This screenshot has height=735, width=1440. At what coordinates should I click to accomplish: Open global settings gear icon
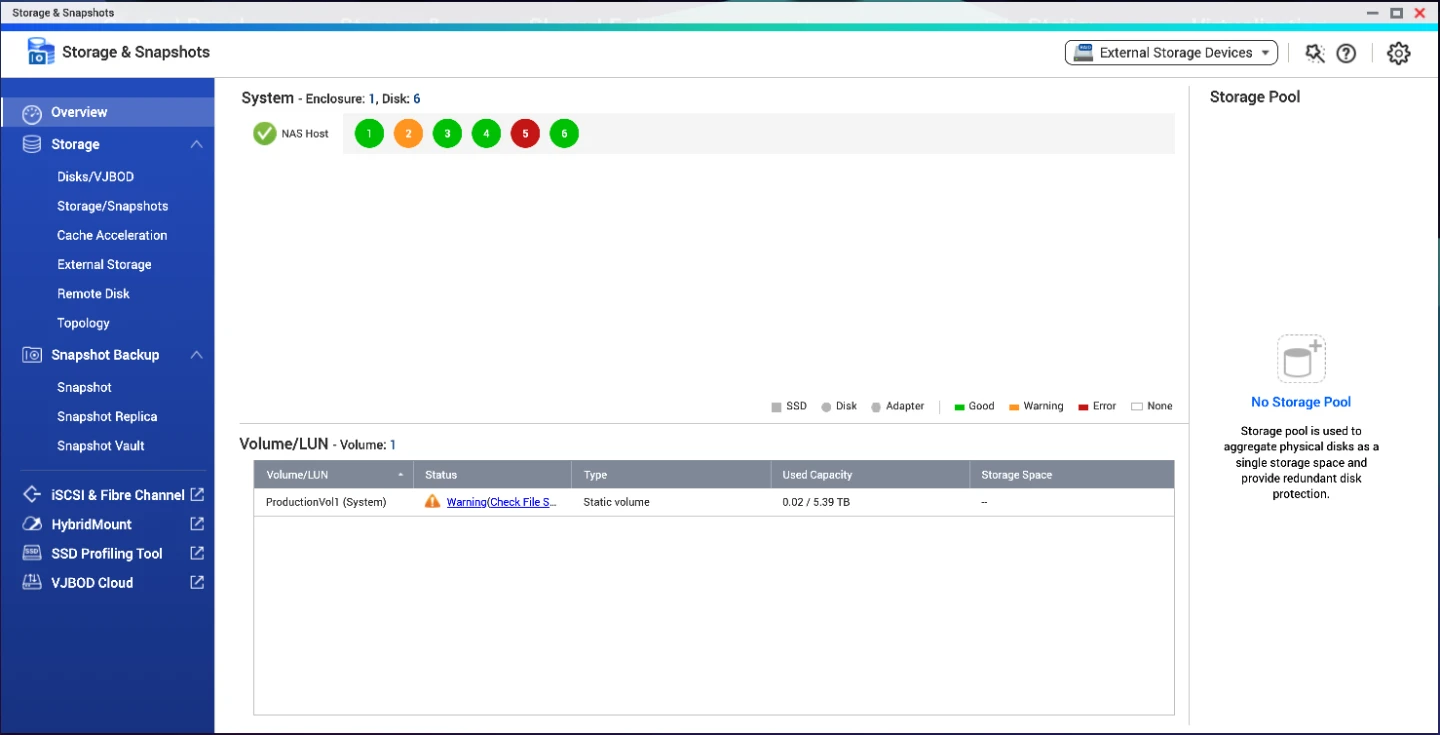click(x=1399, y=53)
